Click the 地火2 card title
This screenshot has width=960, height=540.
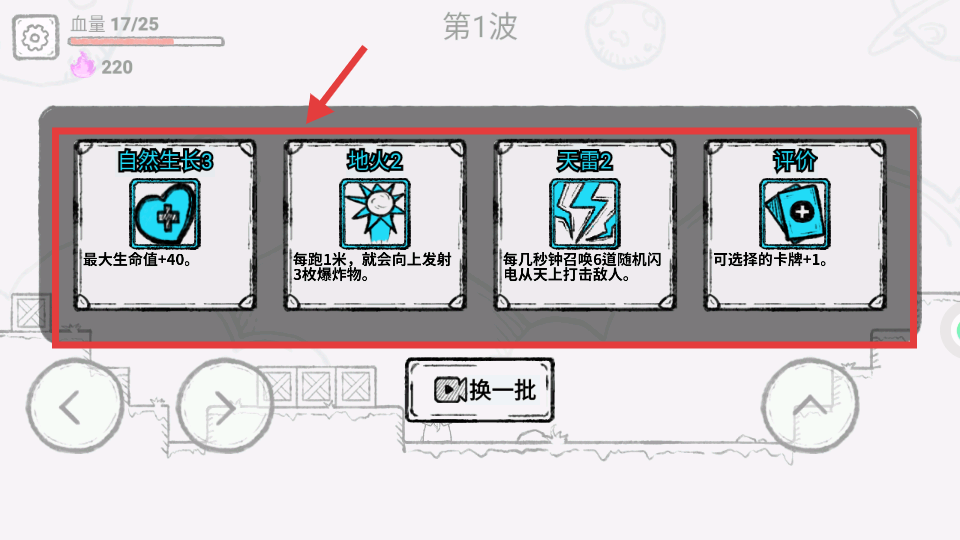[x=375, y=161]
